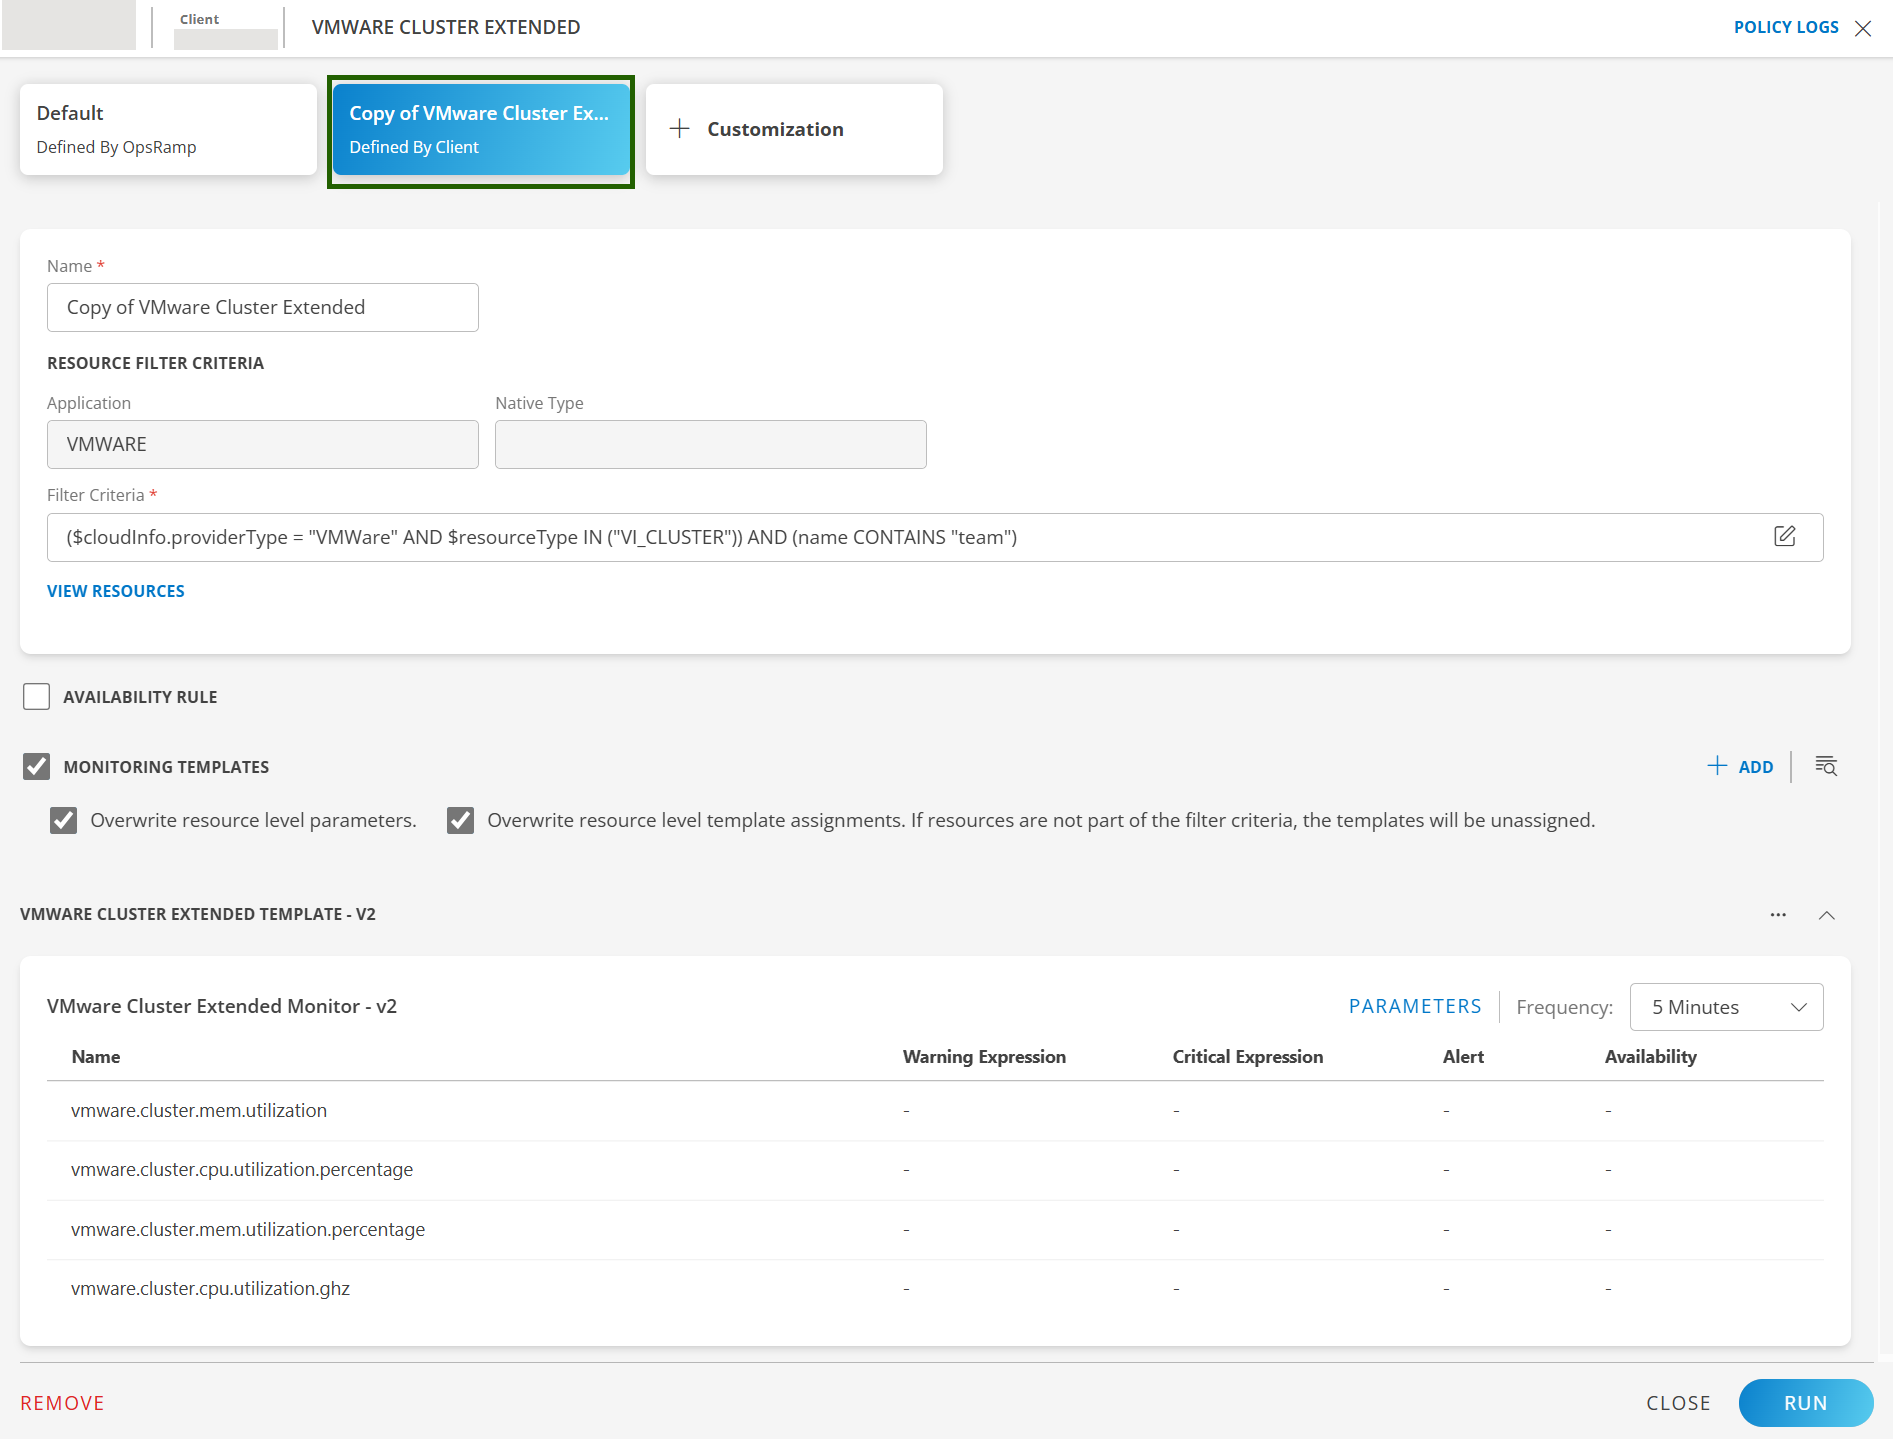Viewport: 1893px width, 1439px height.
Task: Click the PARAMETERS link
Action: point(1414,1006)
